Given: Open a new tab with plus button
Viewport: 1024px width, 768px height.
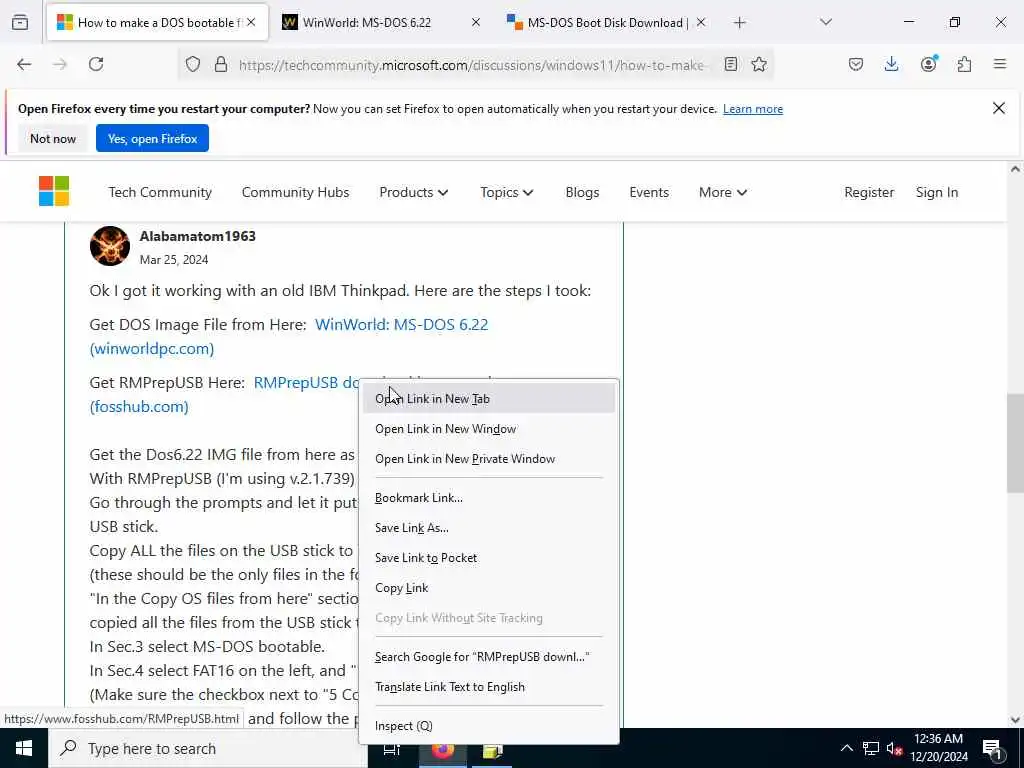Looking at the screenshot, I should (x=739, y=23).
